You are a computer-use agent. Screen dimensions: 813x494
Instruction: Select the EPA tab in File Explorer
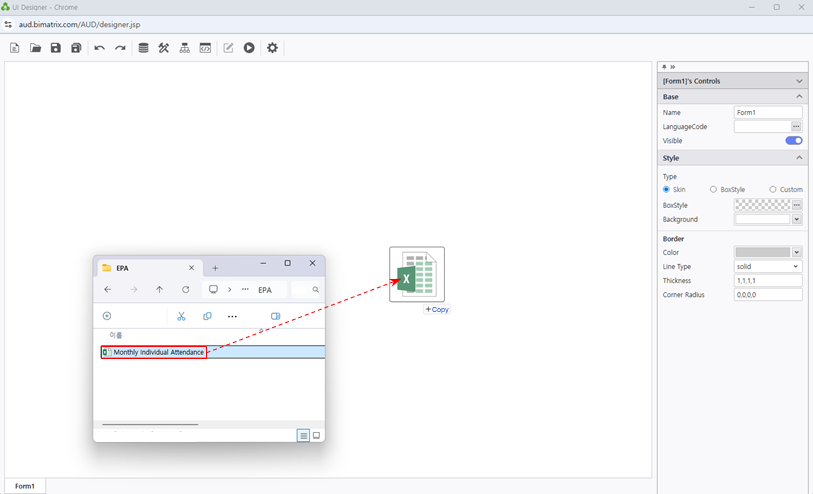(x=140, y=268)
